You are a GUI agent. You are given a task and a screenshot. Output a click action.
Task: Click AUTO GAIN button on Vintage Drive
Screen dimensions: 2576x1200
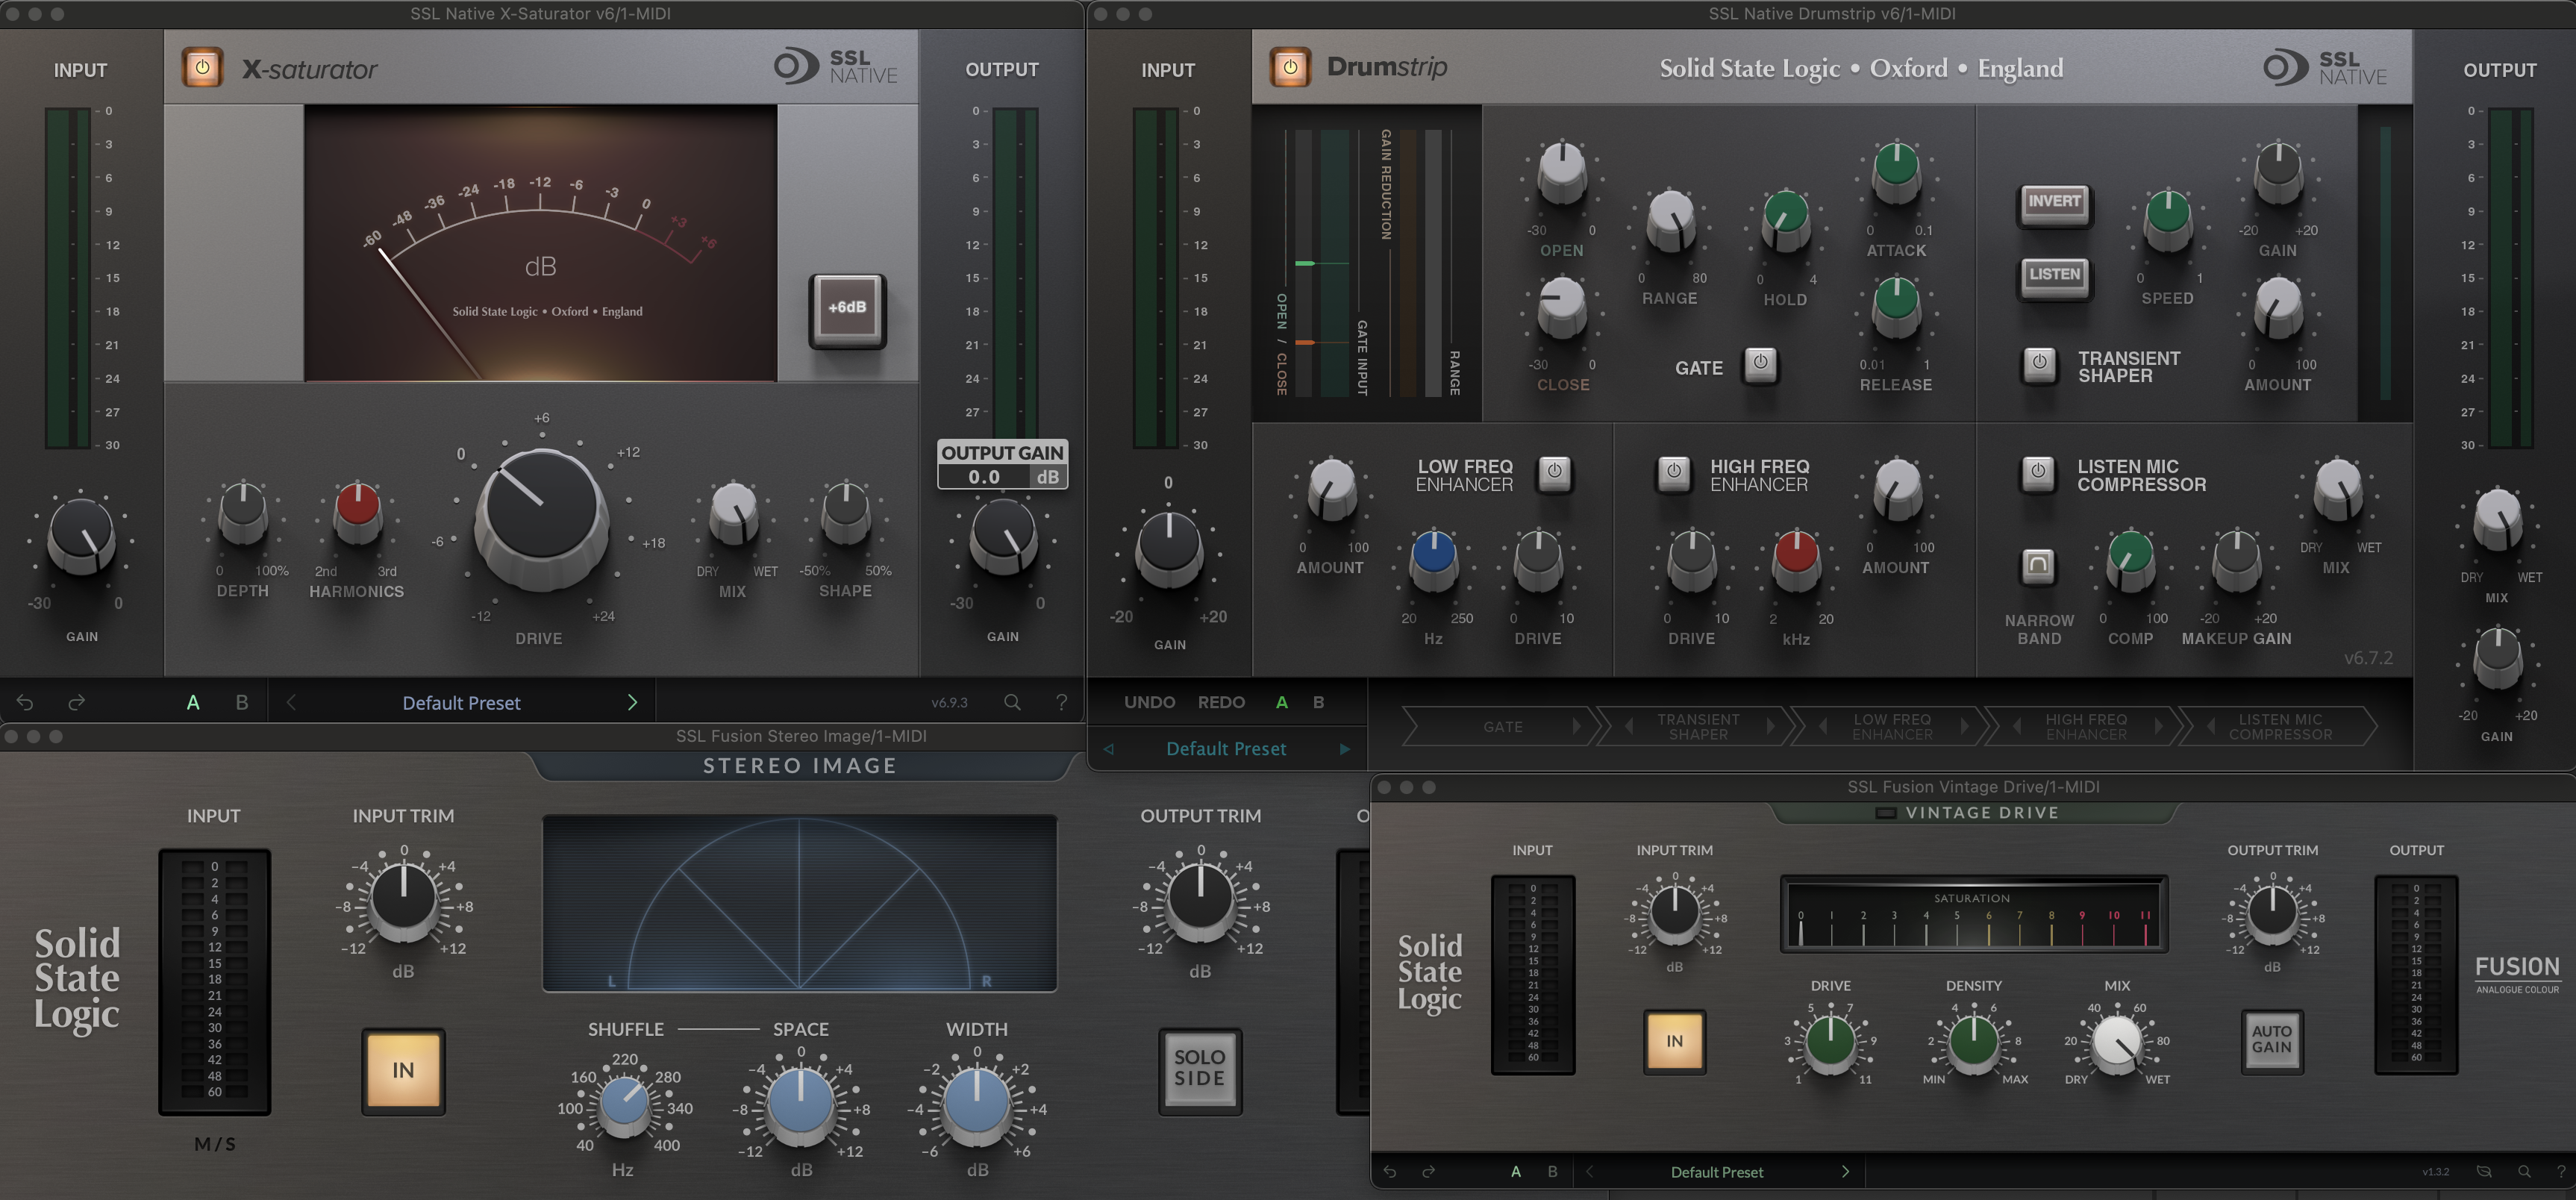click(2271, 1040)
